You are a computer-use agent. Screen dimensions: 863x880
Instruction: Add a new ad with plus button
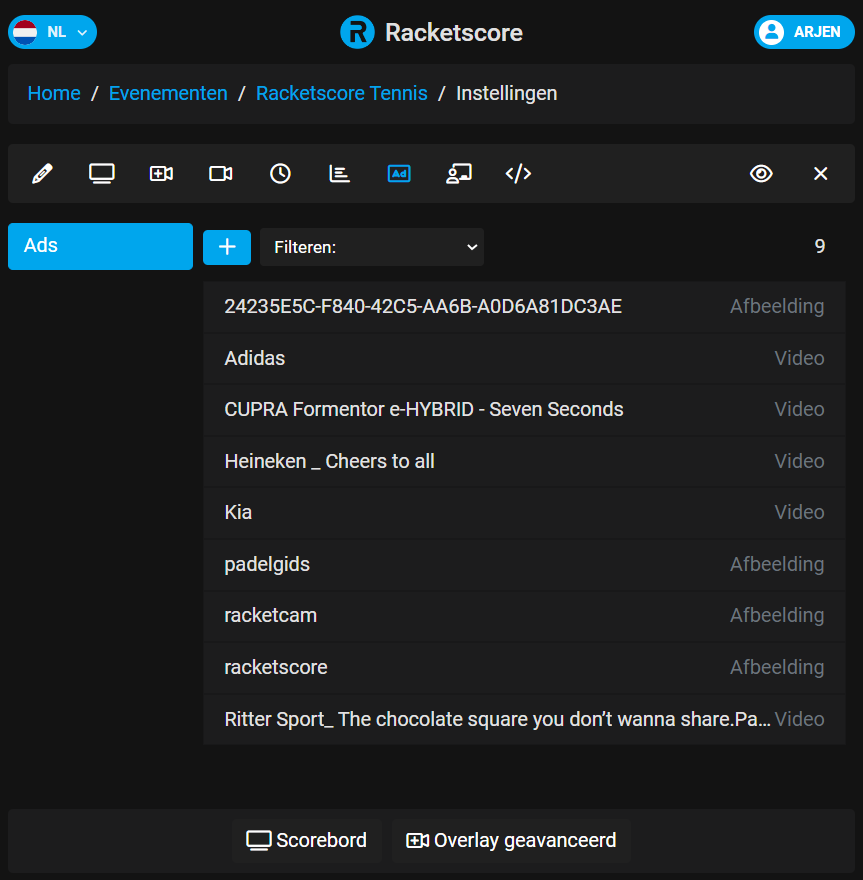pyautogui.click(x=227, y=247)
